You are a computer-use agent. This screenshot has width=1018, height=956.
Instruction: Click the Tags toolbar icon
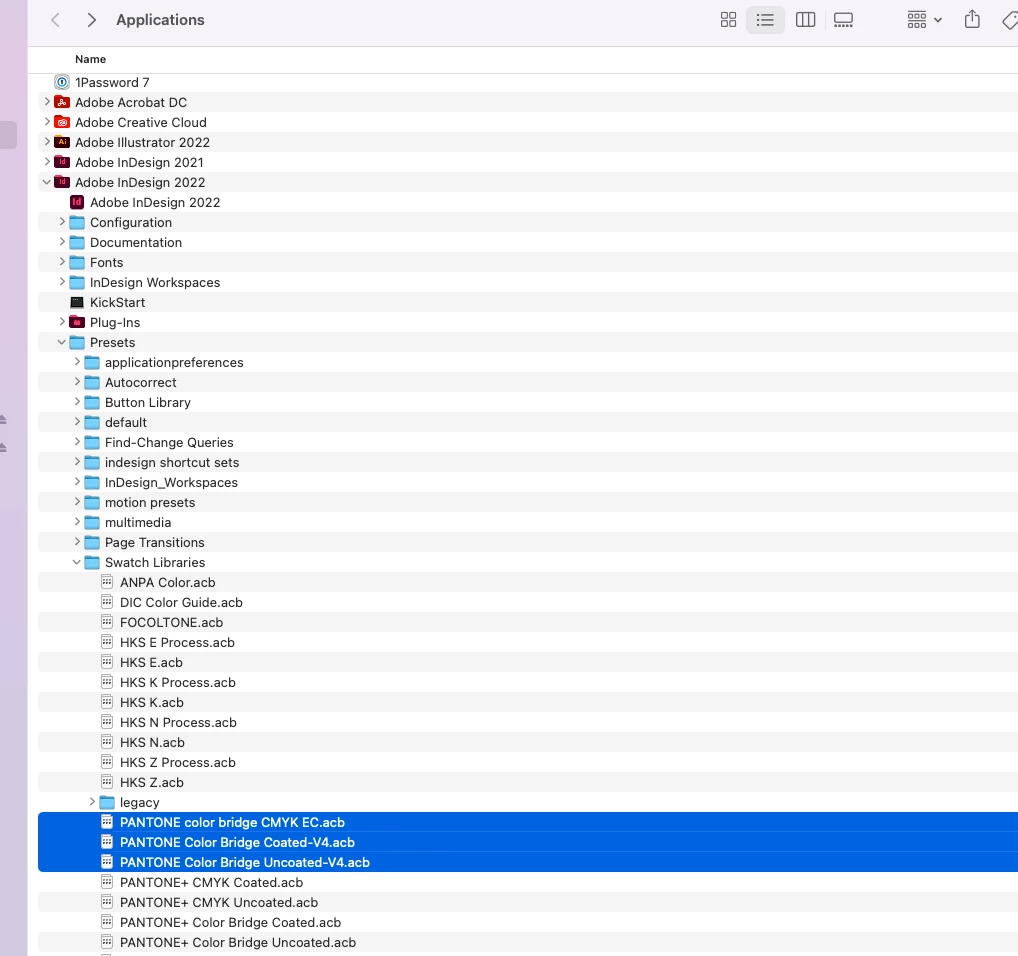point(1010,20)
